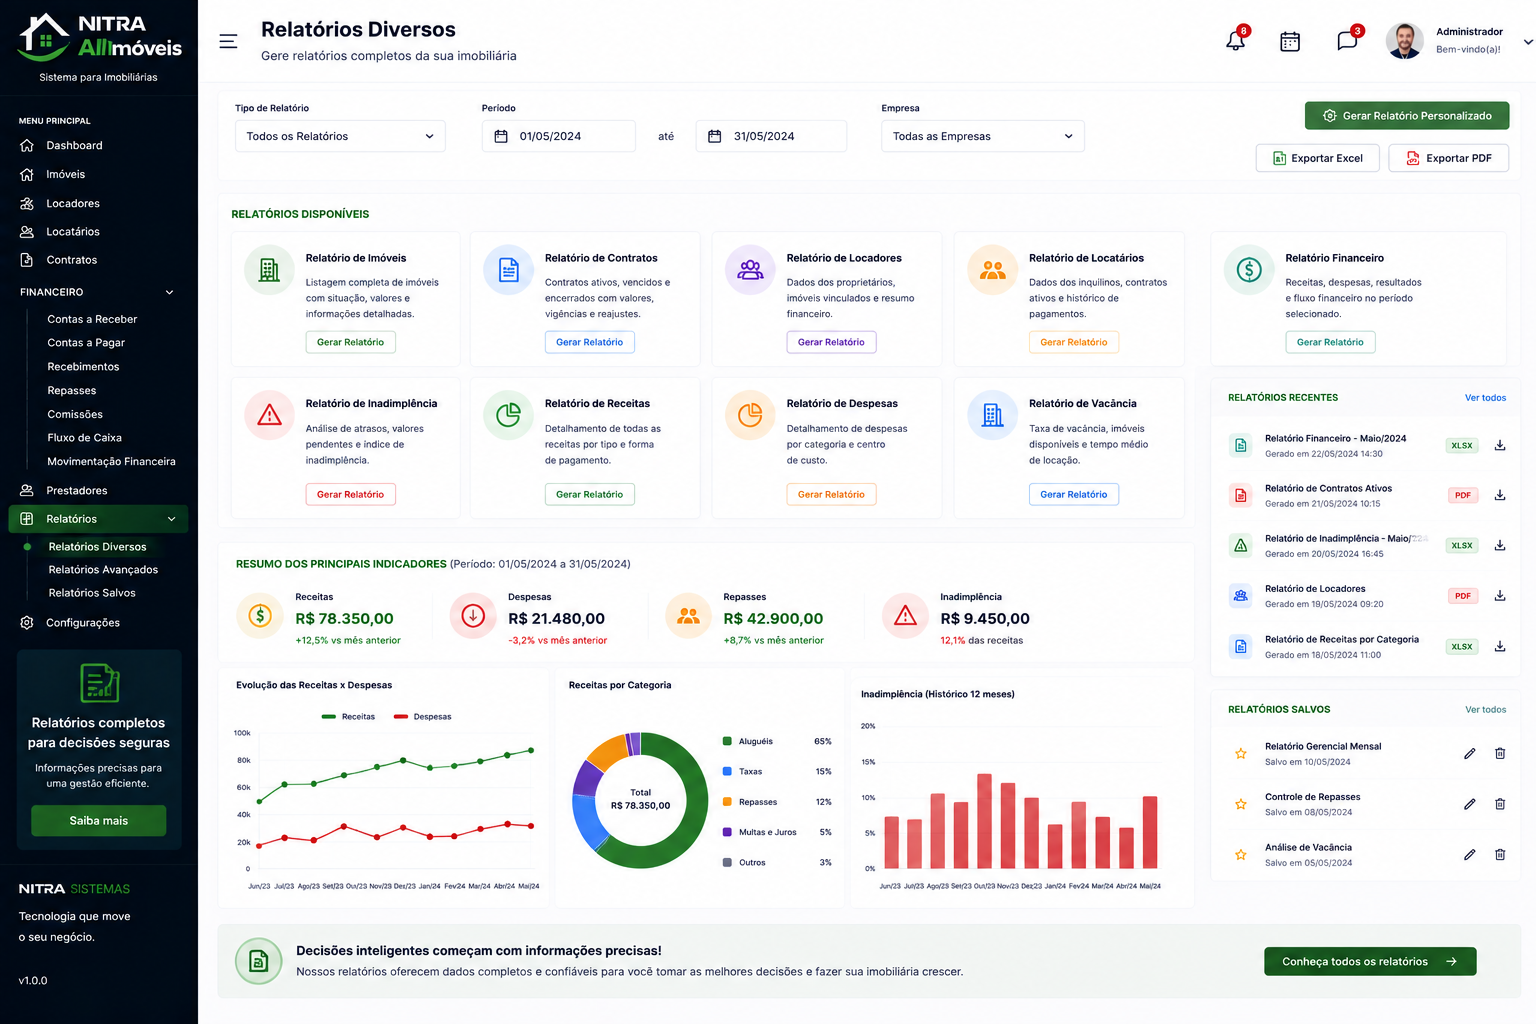This screenshot has width=1536, height=1024.
Task: Select the Aluguéis green legend swatch
Action: (727, 741)
